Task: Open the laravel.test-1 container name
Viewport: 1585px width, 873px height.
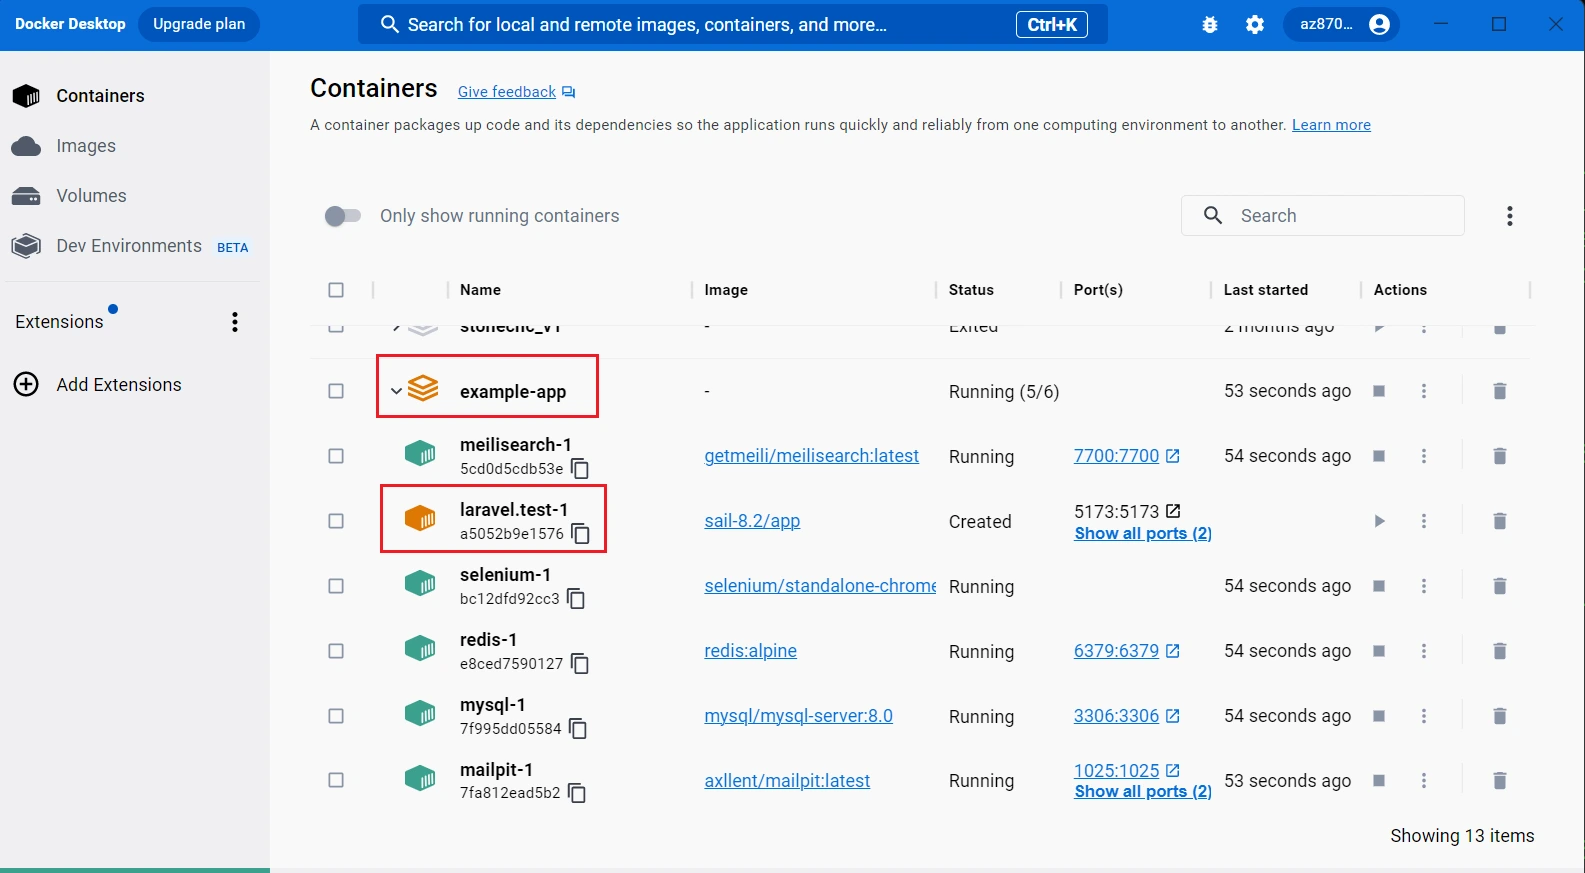Action: tap(514, 510)
